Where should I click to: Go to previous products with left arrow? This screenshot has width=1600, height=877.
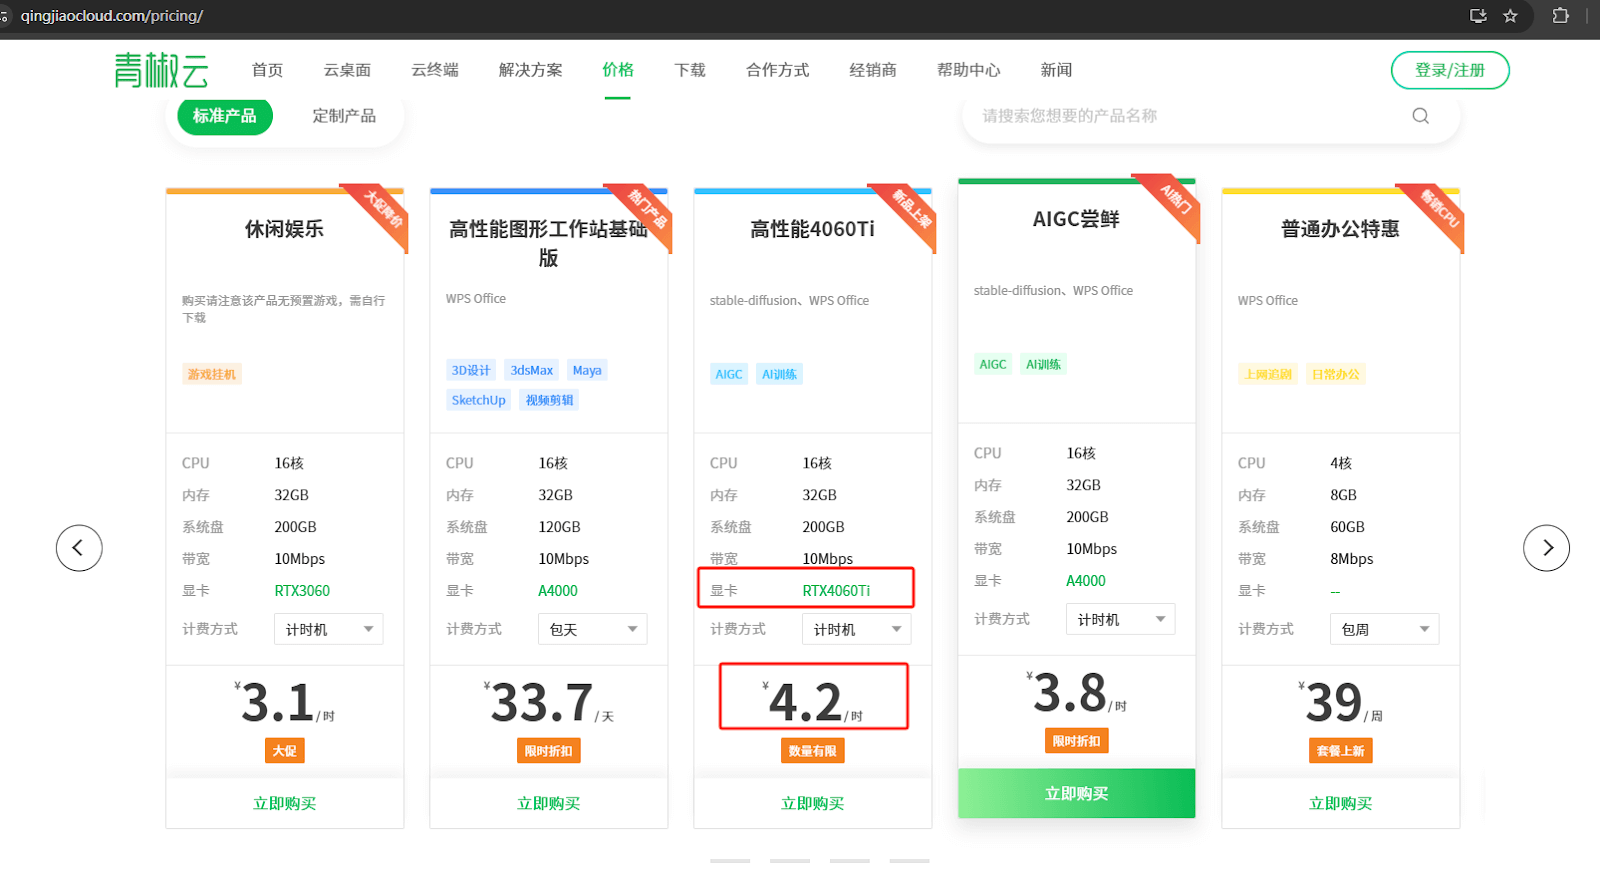click(79, 548)
